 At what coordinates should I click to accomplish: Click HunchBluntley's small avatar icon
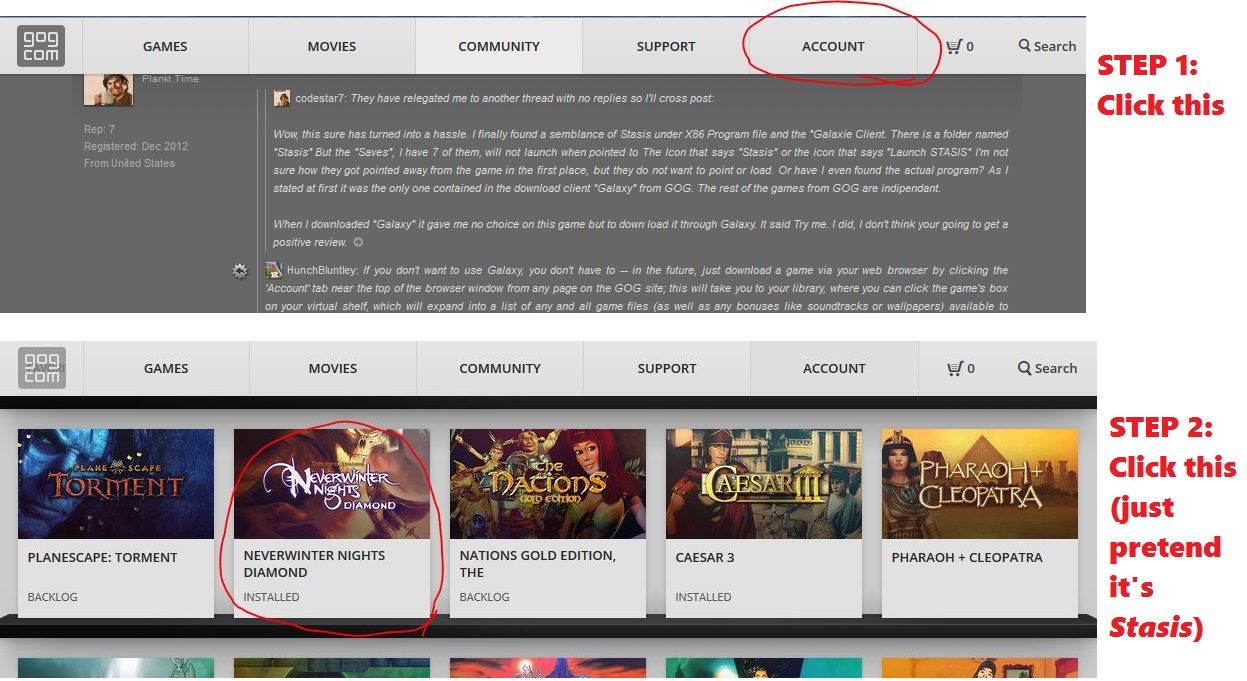click(274, 270)
